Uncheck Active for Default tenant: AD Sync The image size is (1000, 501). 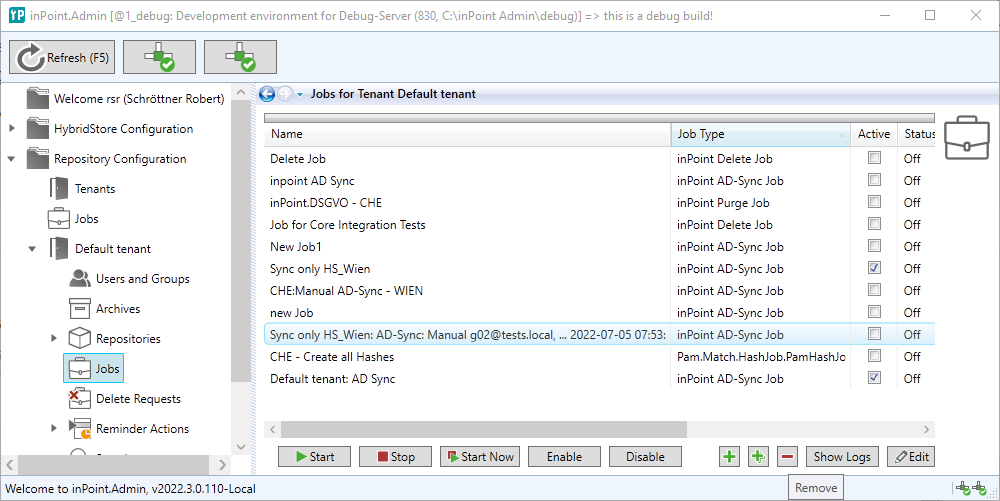pos(874,378)
